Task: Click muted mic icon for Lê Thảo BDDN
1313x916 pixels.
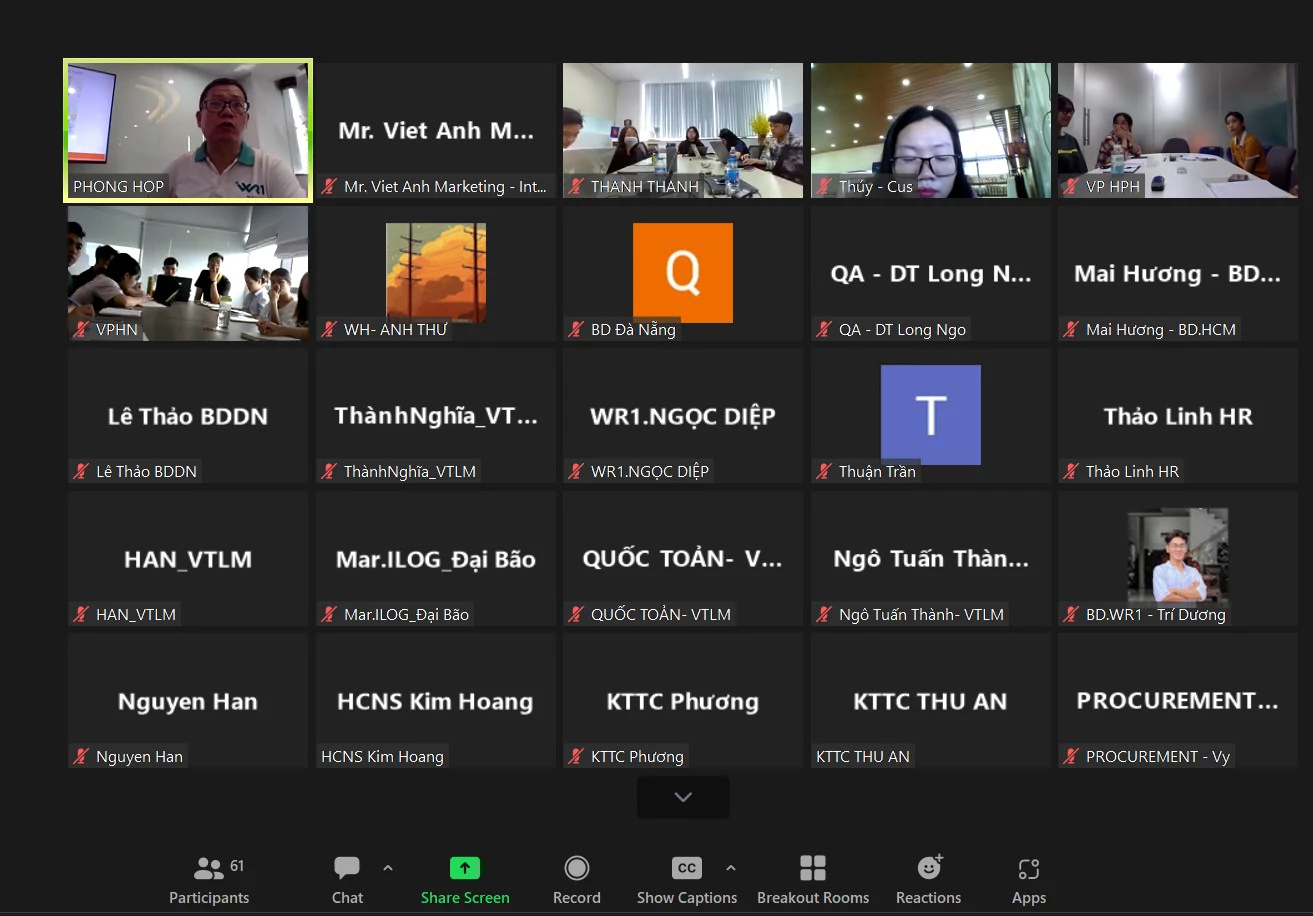Action: click(x=81, y=471)
